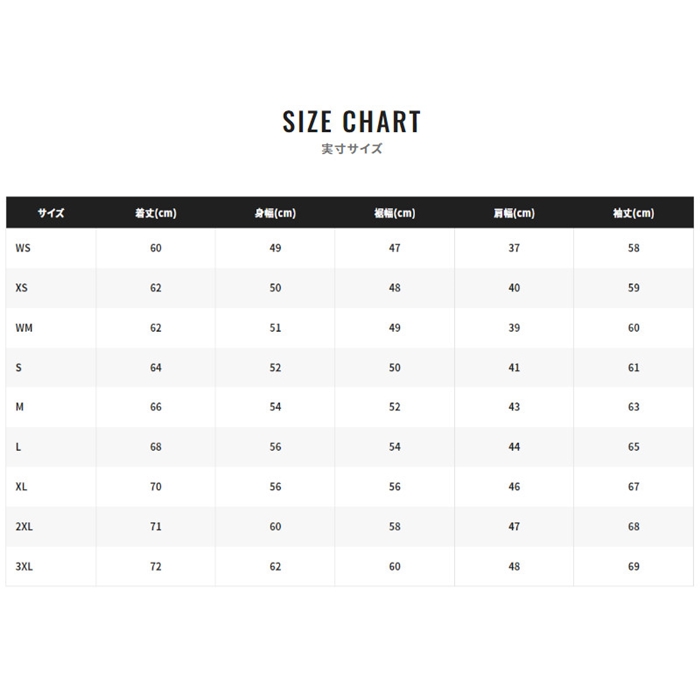This screenshot has width=700, height=700.
Task: Select the WM size row label
Action: point(25,328)
